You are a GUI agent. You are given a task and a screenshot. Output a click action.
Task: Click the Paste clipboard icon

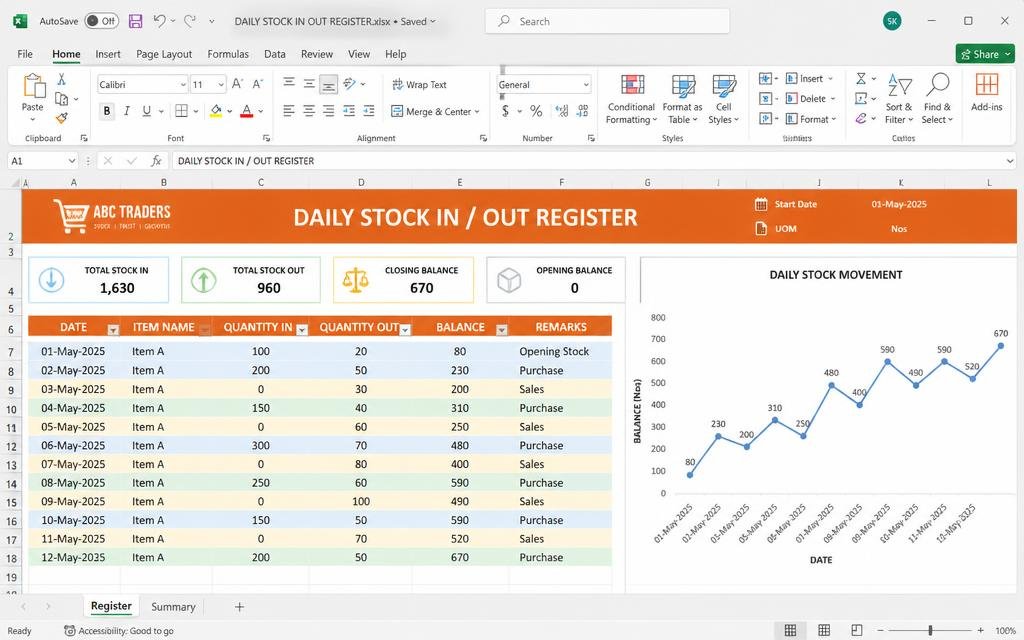point(33,86)
